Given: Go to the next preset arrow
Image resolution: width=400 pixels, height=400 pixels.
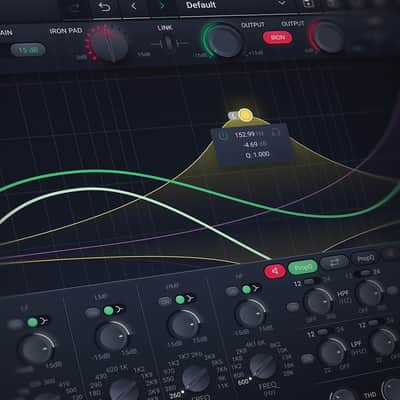Looking at the screenshot, I should [162, 6].
